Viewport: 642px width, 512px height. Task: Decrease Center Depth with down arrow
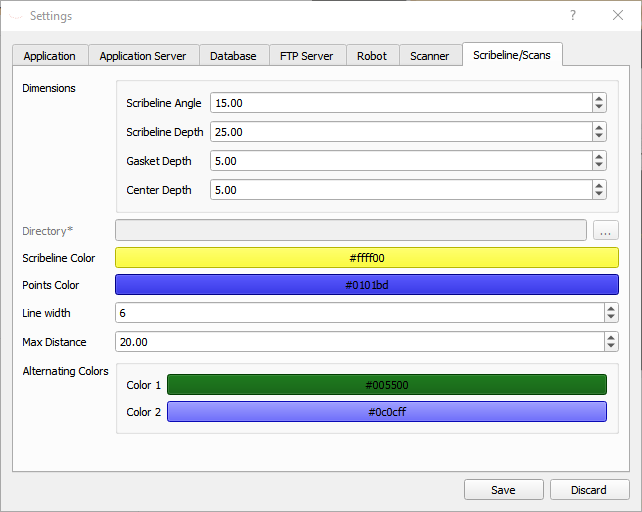(x=599, y=194)
